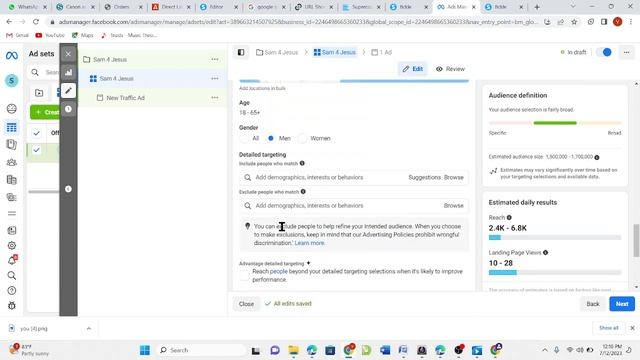640x360 pixels.
Task: Select the pencil edit icon in dark strip
Action: (x=68, y=91)
